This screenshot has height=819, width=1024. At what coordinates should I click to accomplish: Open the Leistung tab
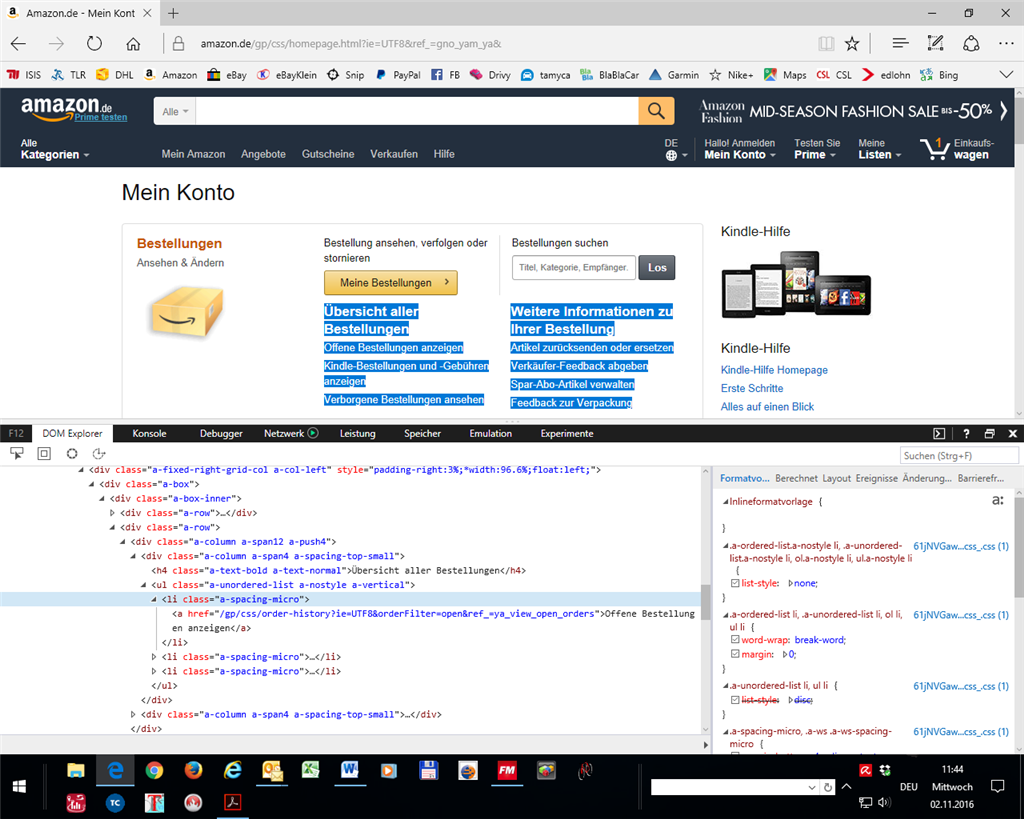pos(357,434)
